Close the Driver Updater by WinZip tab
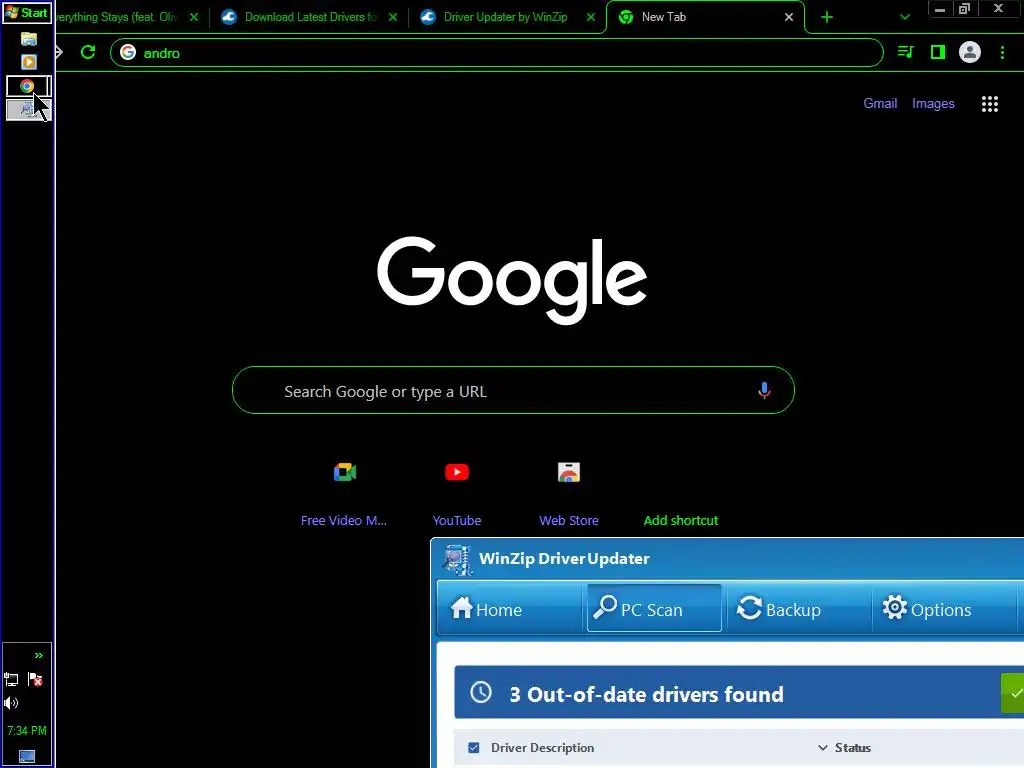 [x=591, y=17]
